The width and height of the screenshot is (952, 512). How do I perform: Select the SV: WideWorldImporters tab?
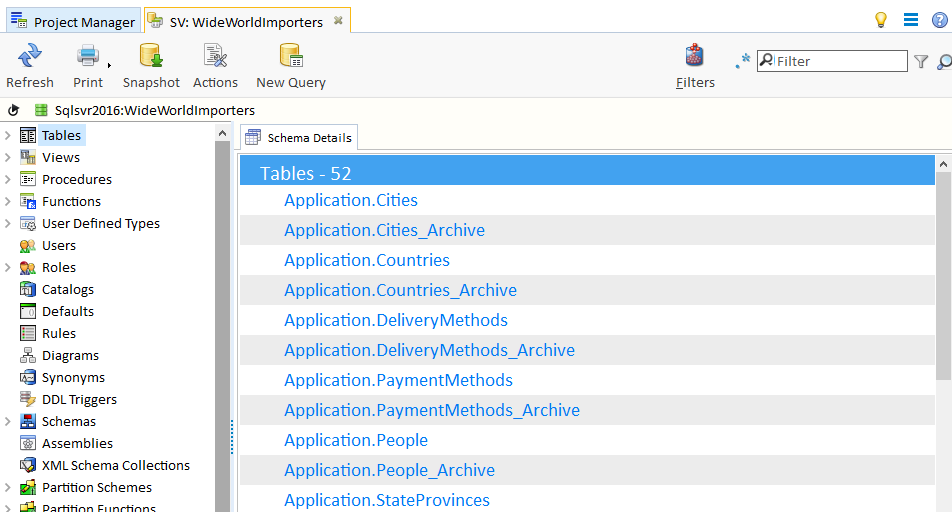(246, 22)
